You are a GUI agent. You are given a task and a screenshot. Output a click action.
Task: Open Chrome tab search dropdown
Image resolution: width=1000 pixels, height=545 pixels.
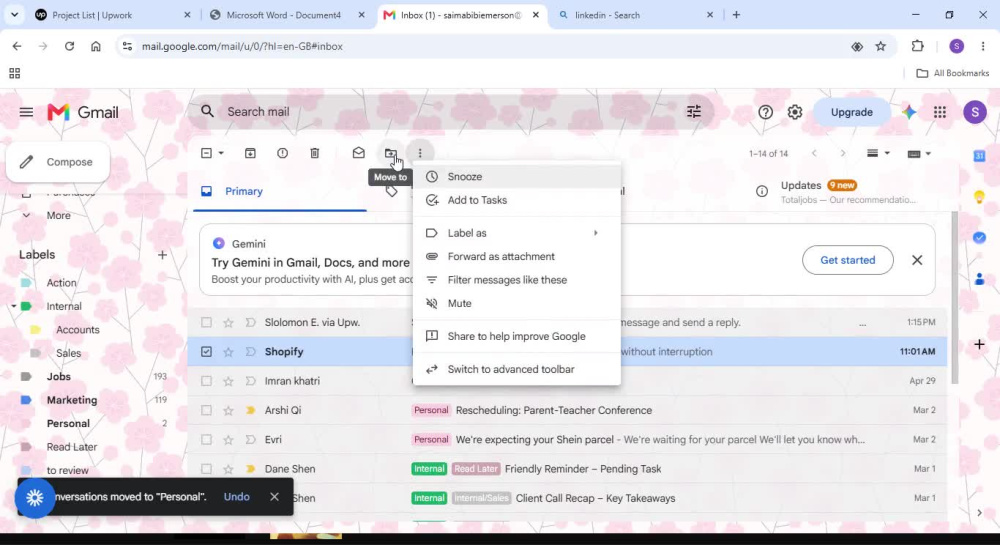tap(14, 14)
